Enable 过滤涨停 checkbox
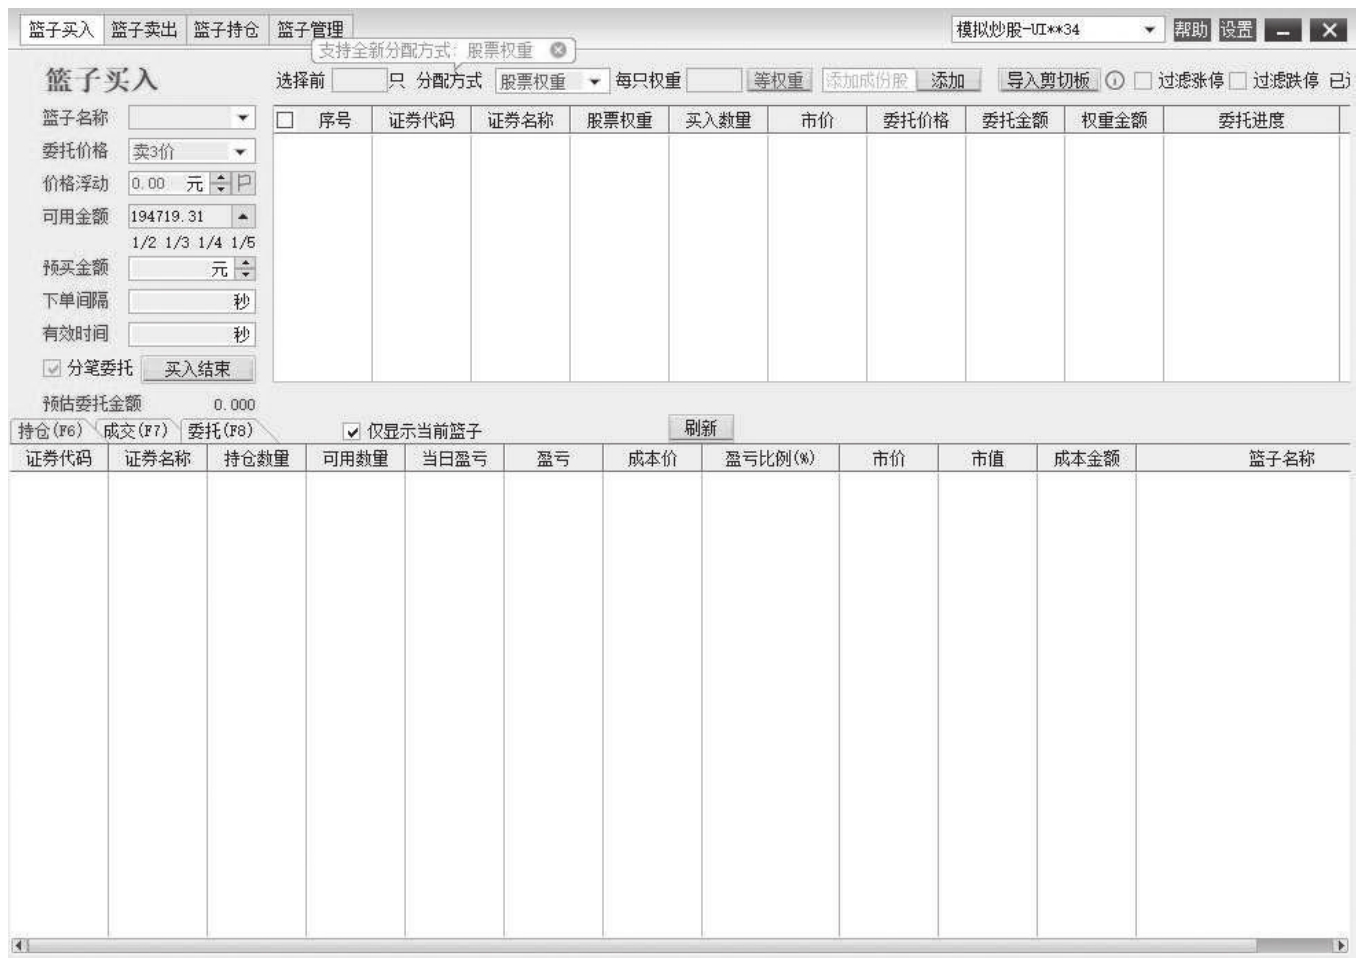The image size is (1359, 961). [x=1143, y=81]
